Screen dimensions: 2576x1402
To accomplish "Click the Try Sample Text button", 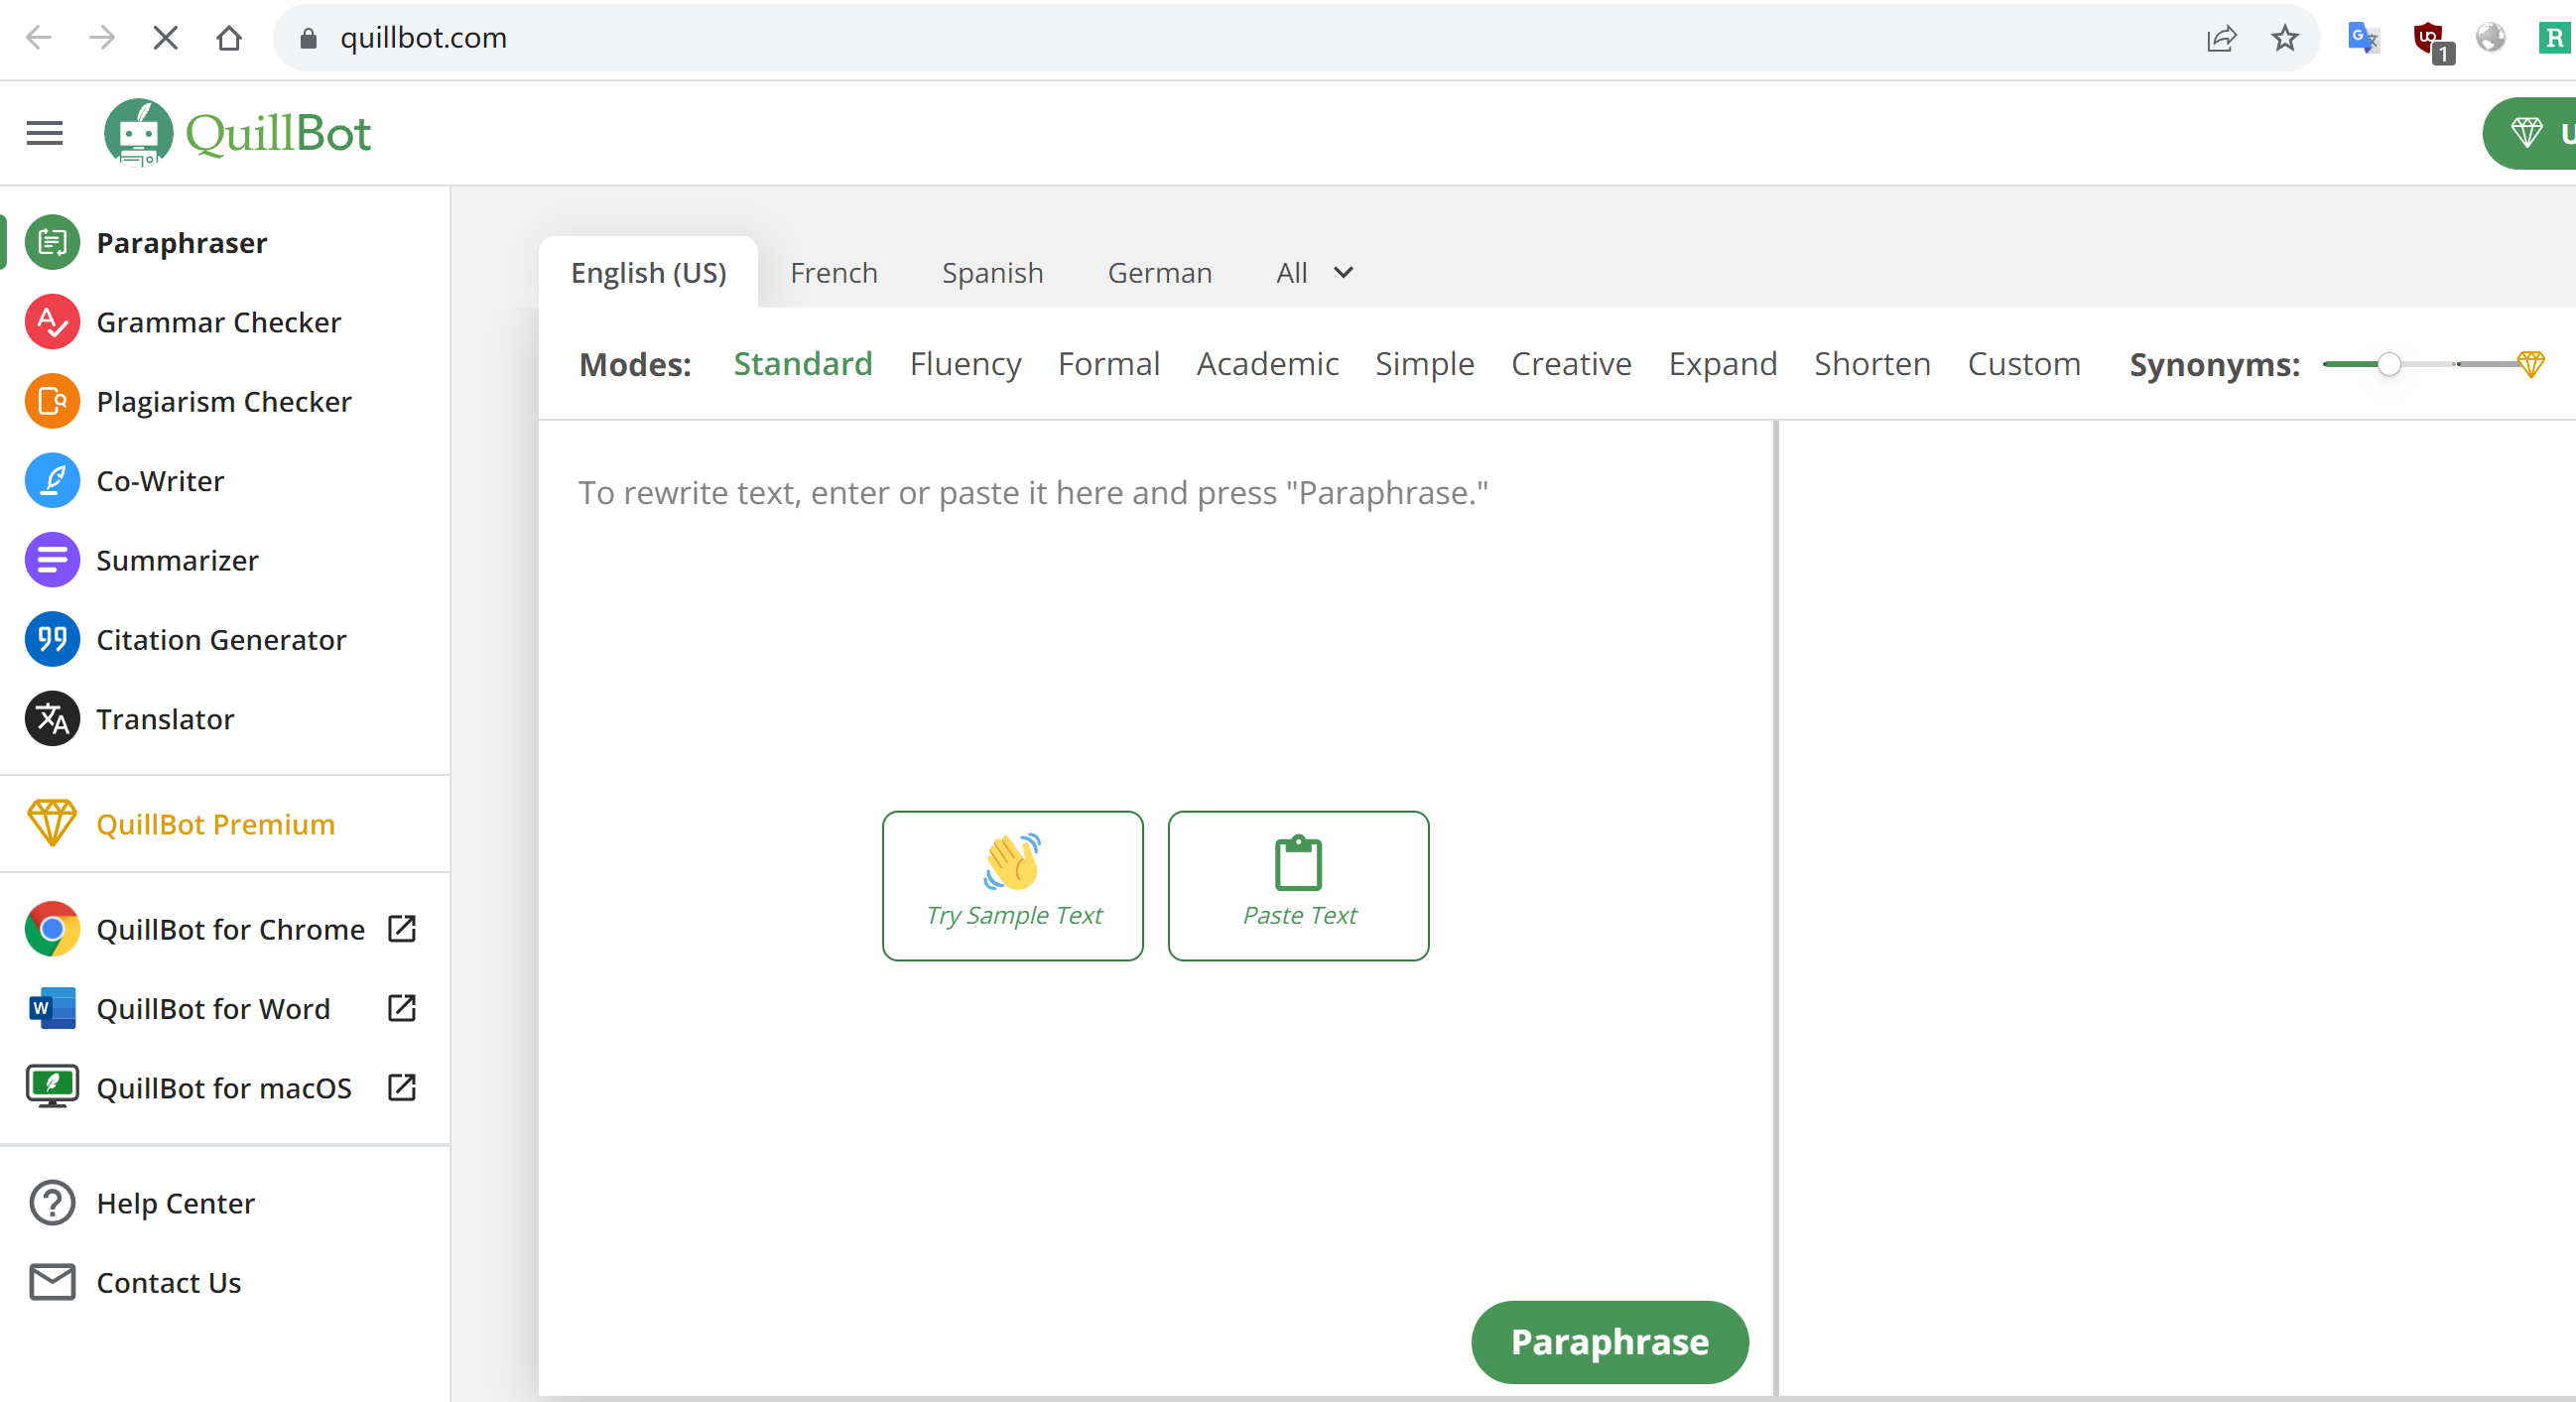I will [1012, 885].
